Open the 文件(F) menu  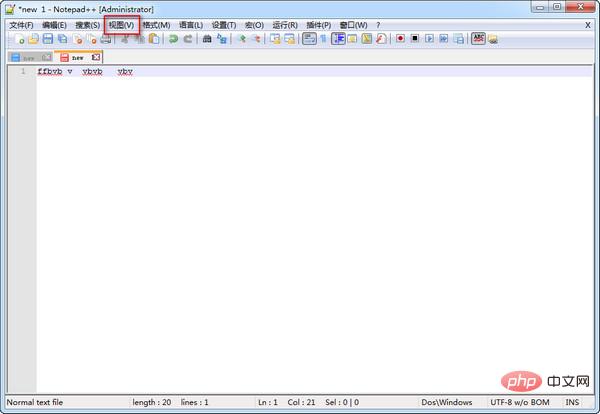point(21,24)
